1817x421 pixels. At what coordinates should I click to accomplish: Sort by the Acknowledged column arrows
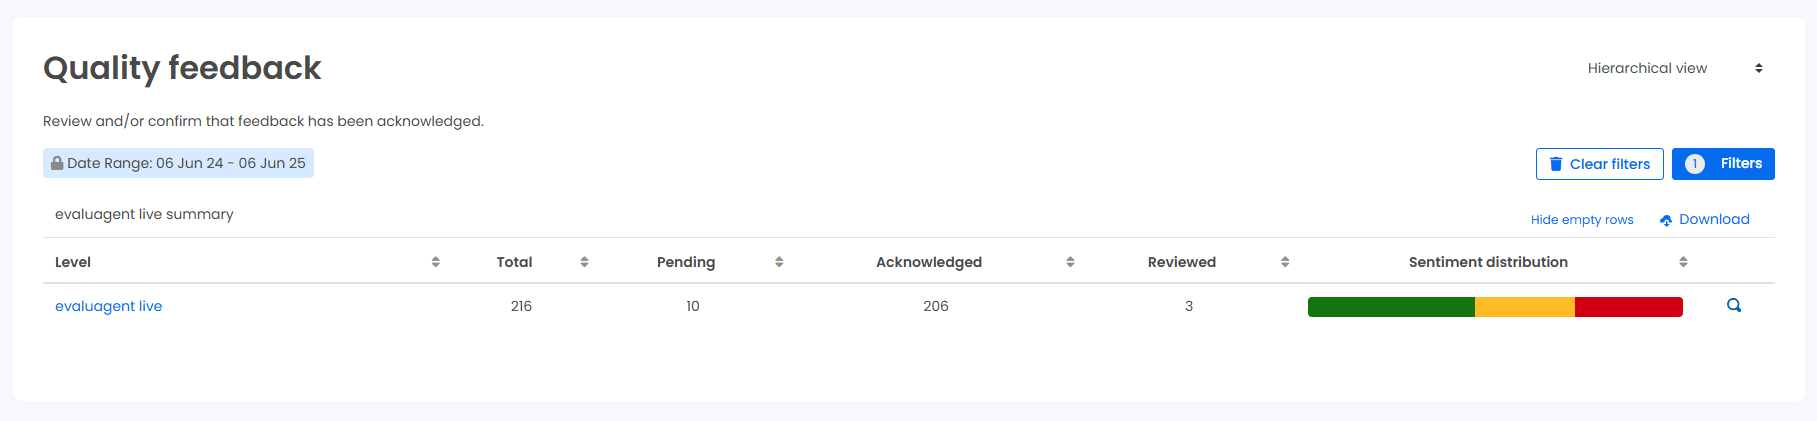[x=1070, y=262]
